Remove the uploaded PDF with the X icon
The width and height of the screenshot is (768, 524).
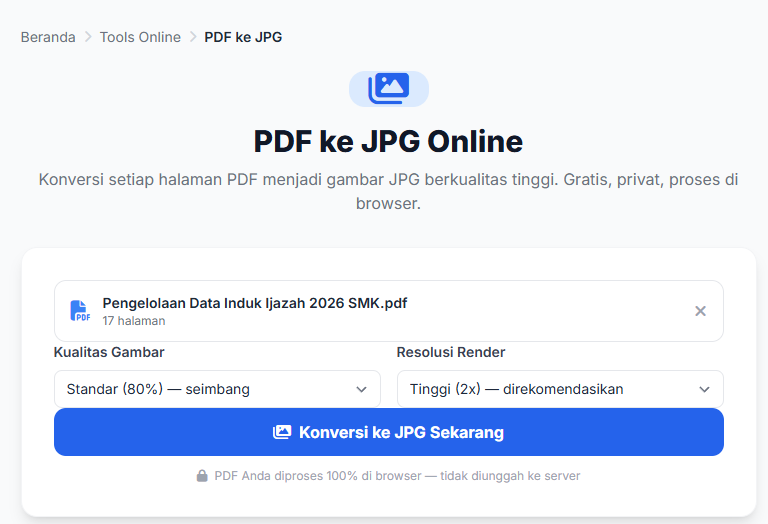700,311
